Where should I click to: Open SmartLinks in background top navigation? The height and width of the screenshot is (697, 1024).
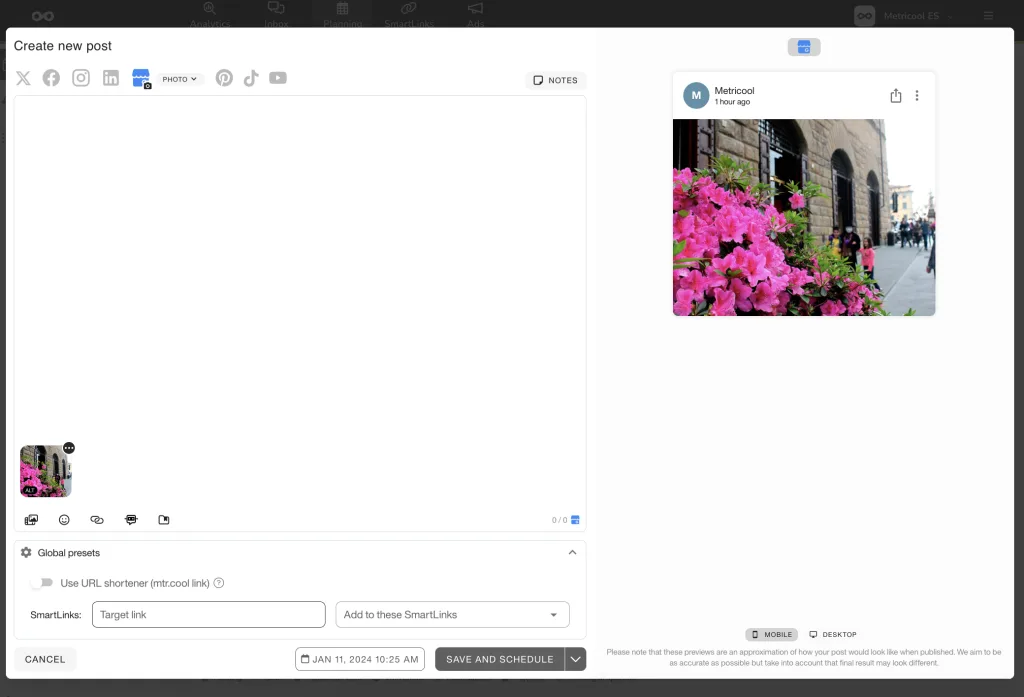coord(409,15)
